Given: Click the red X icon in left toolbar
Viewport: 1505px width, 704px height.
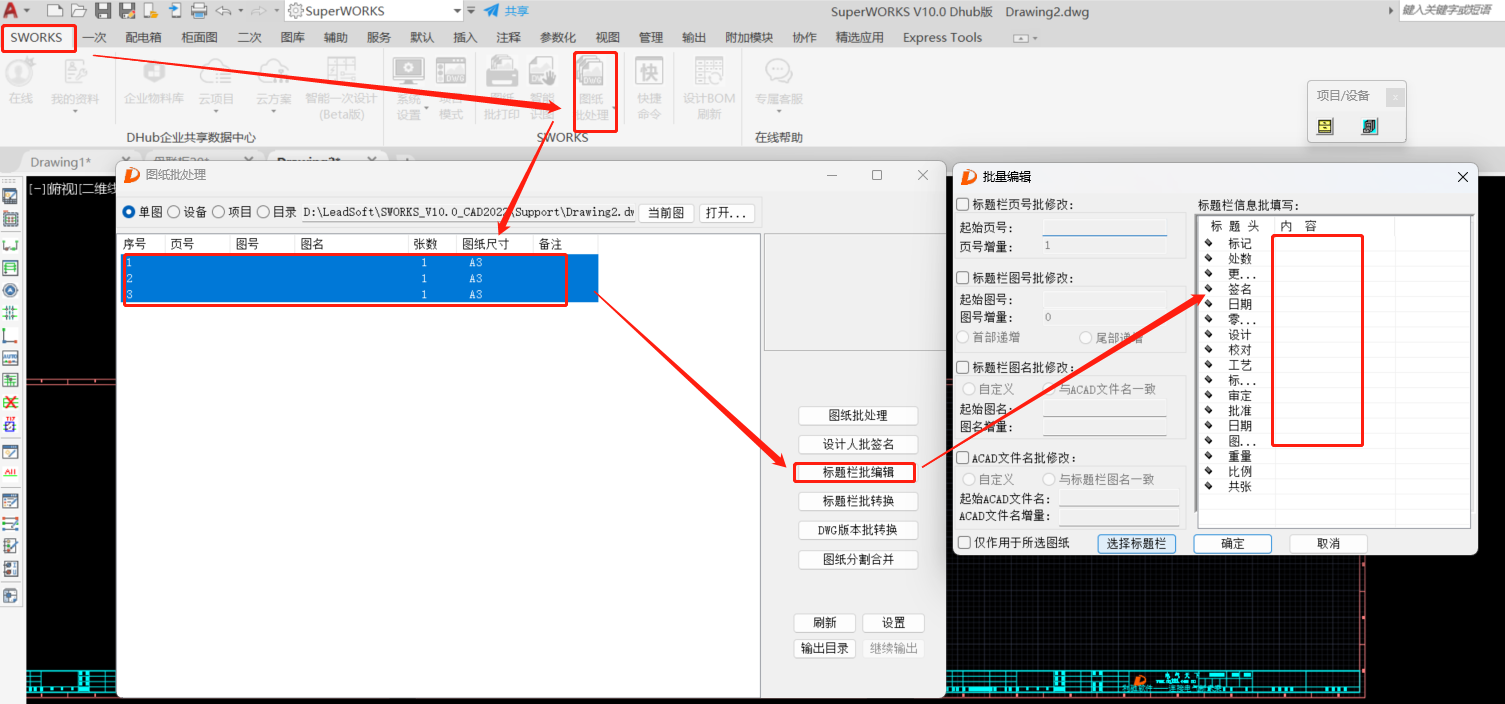Looking at the screenshot, I should (10, 403).
